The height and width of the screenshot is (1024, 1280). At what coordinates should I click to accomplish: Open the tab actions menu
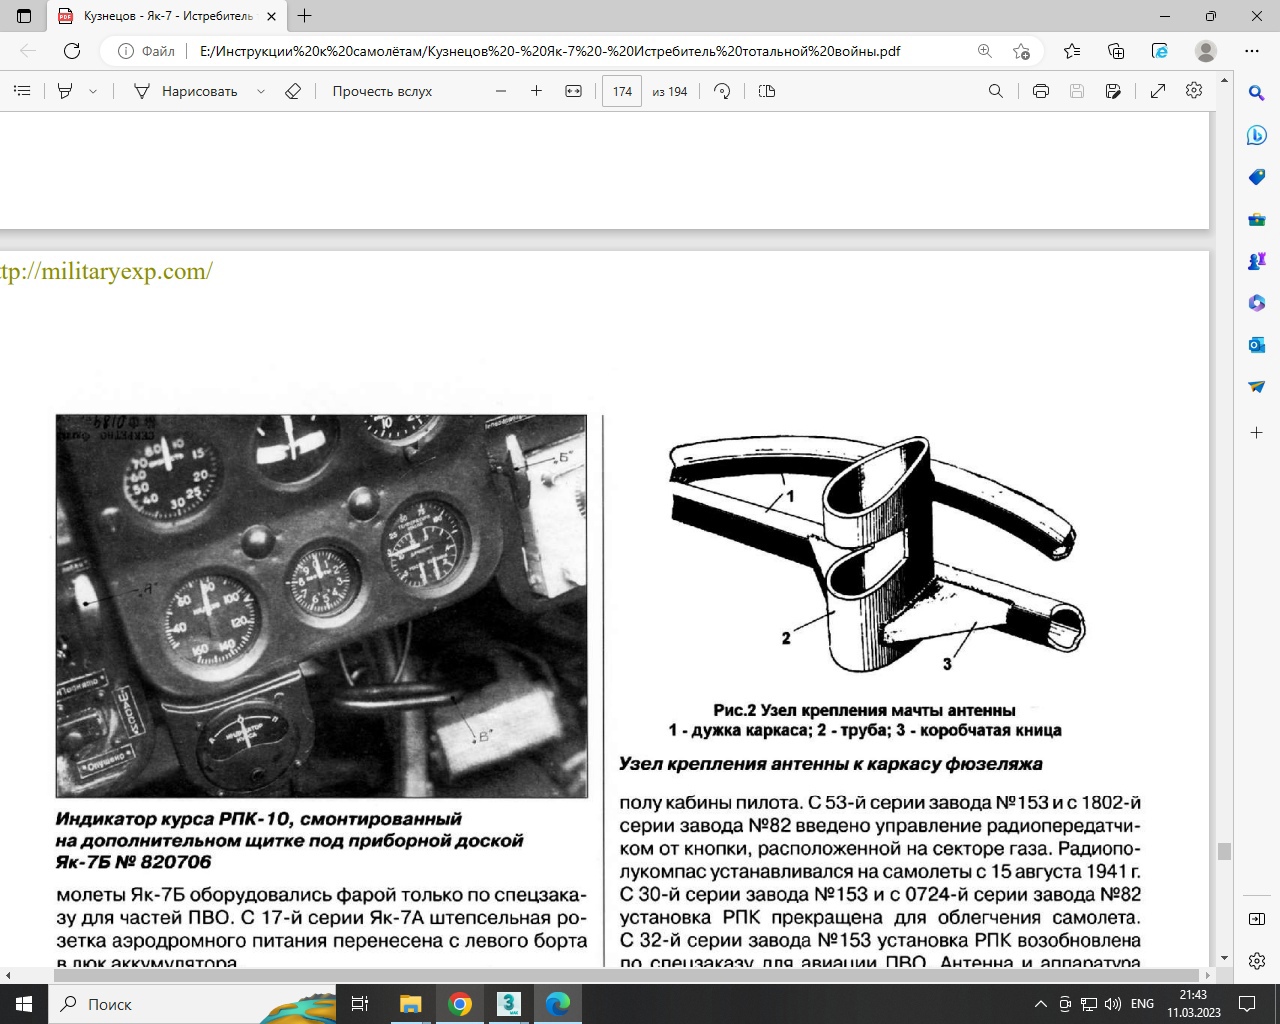pyautogui.click(x=24, y=16)
